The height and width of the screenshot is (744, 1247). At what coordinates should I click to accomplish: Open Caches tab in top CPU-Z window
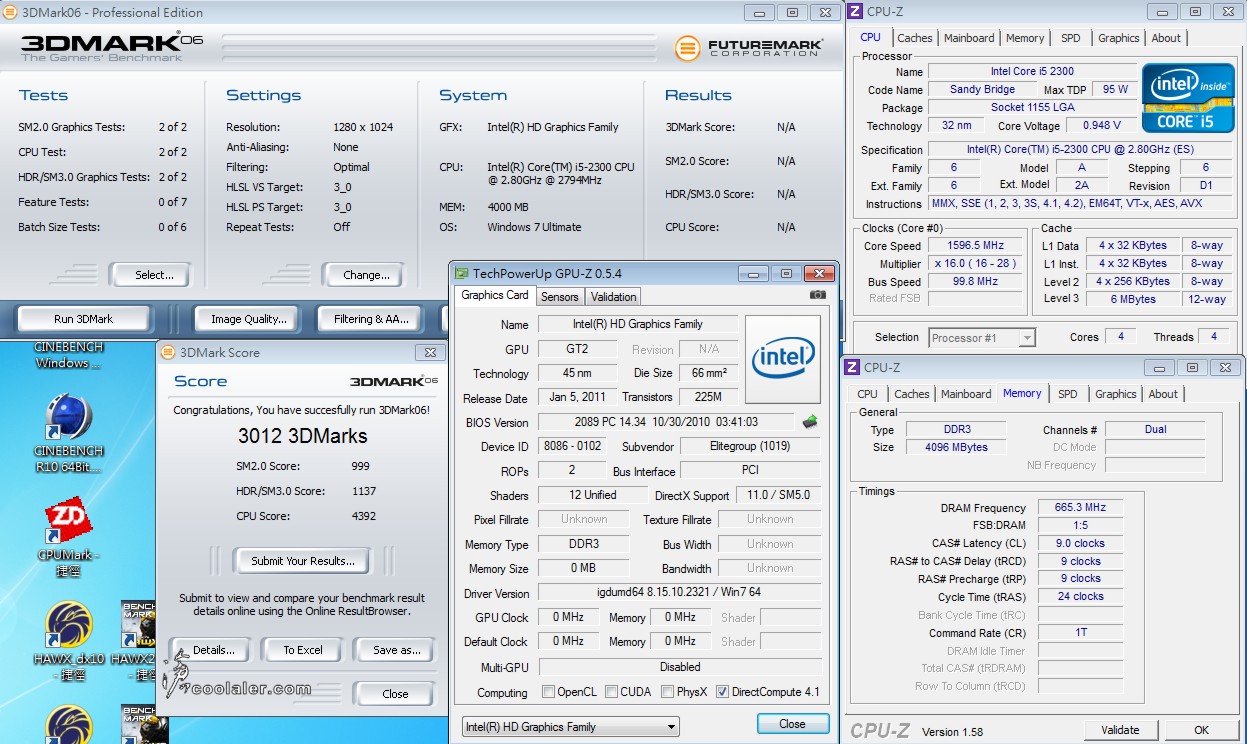click(914, 38)
